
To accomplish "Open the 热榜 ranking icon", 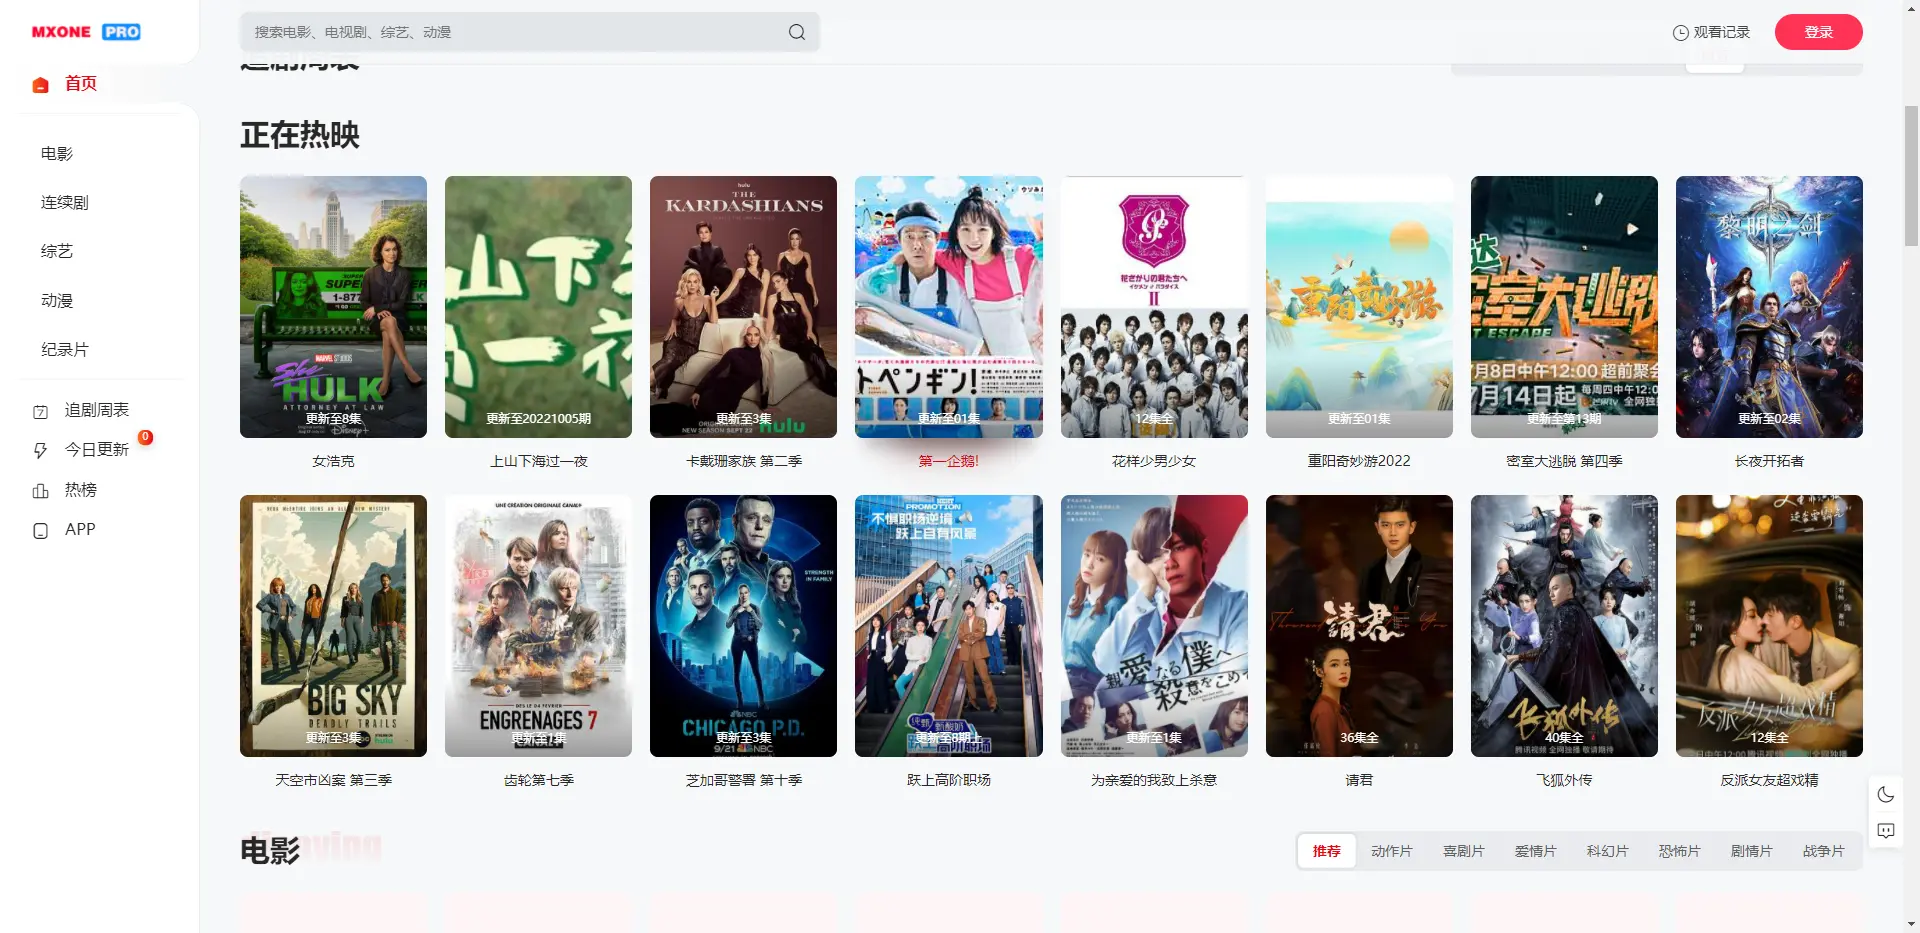I will point(41,491).
